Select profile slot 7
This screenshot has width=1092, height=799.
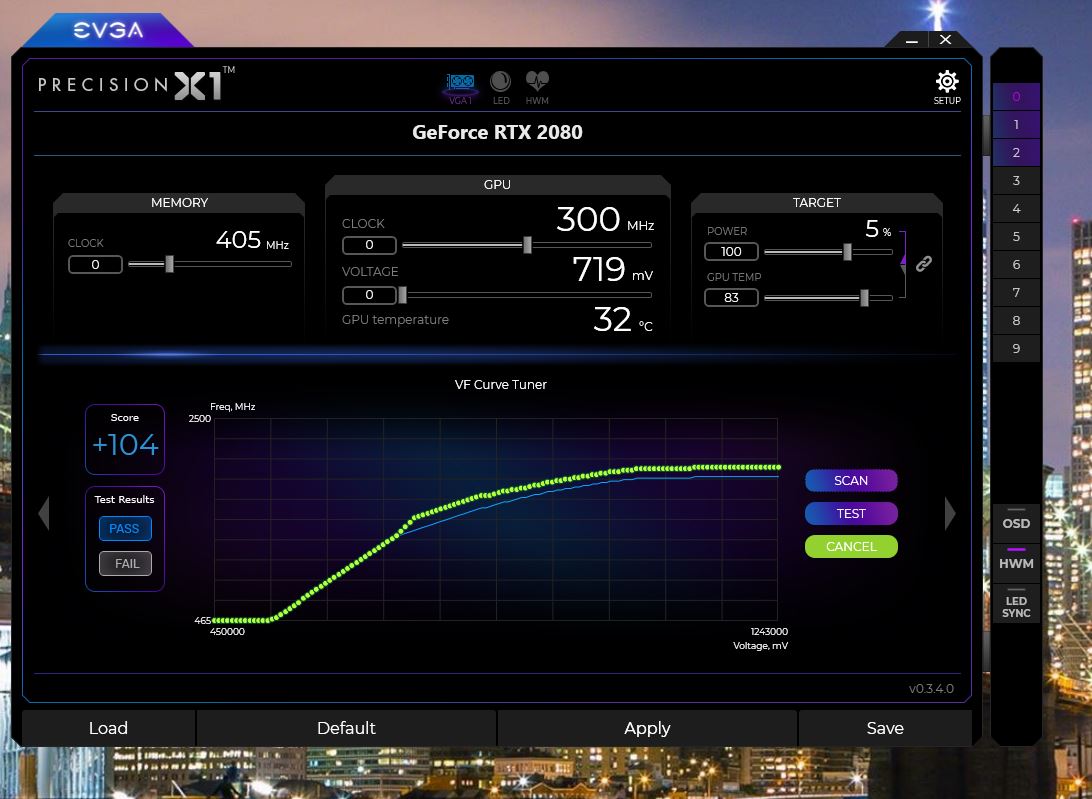click(x=1016, y=292)
